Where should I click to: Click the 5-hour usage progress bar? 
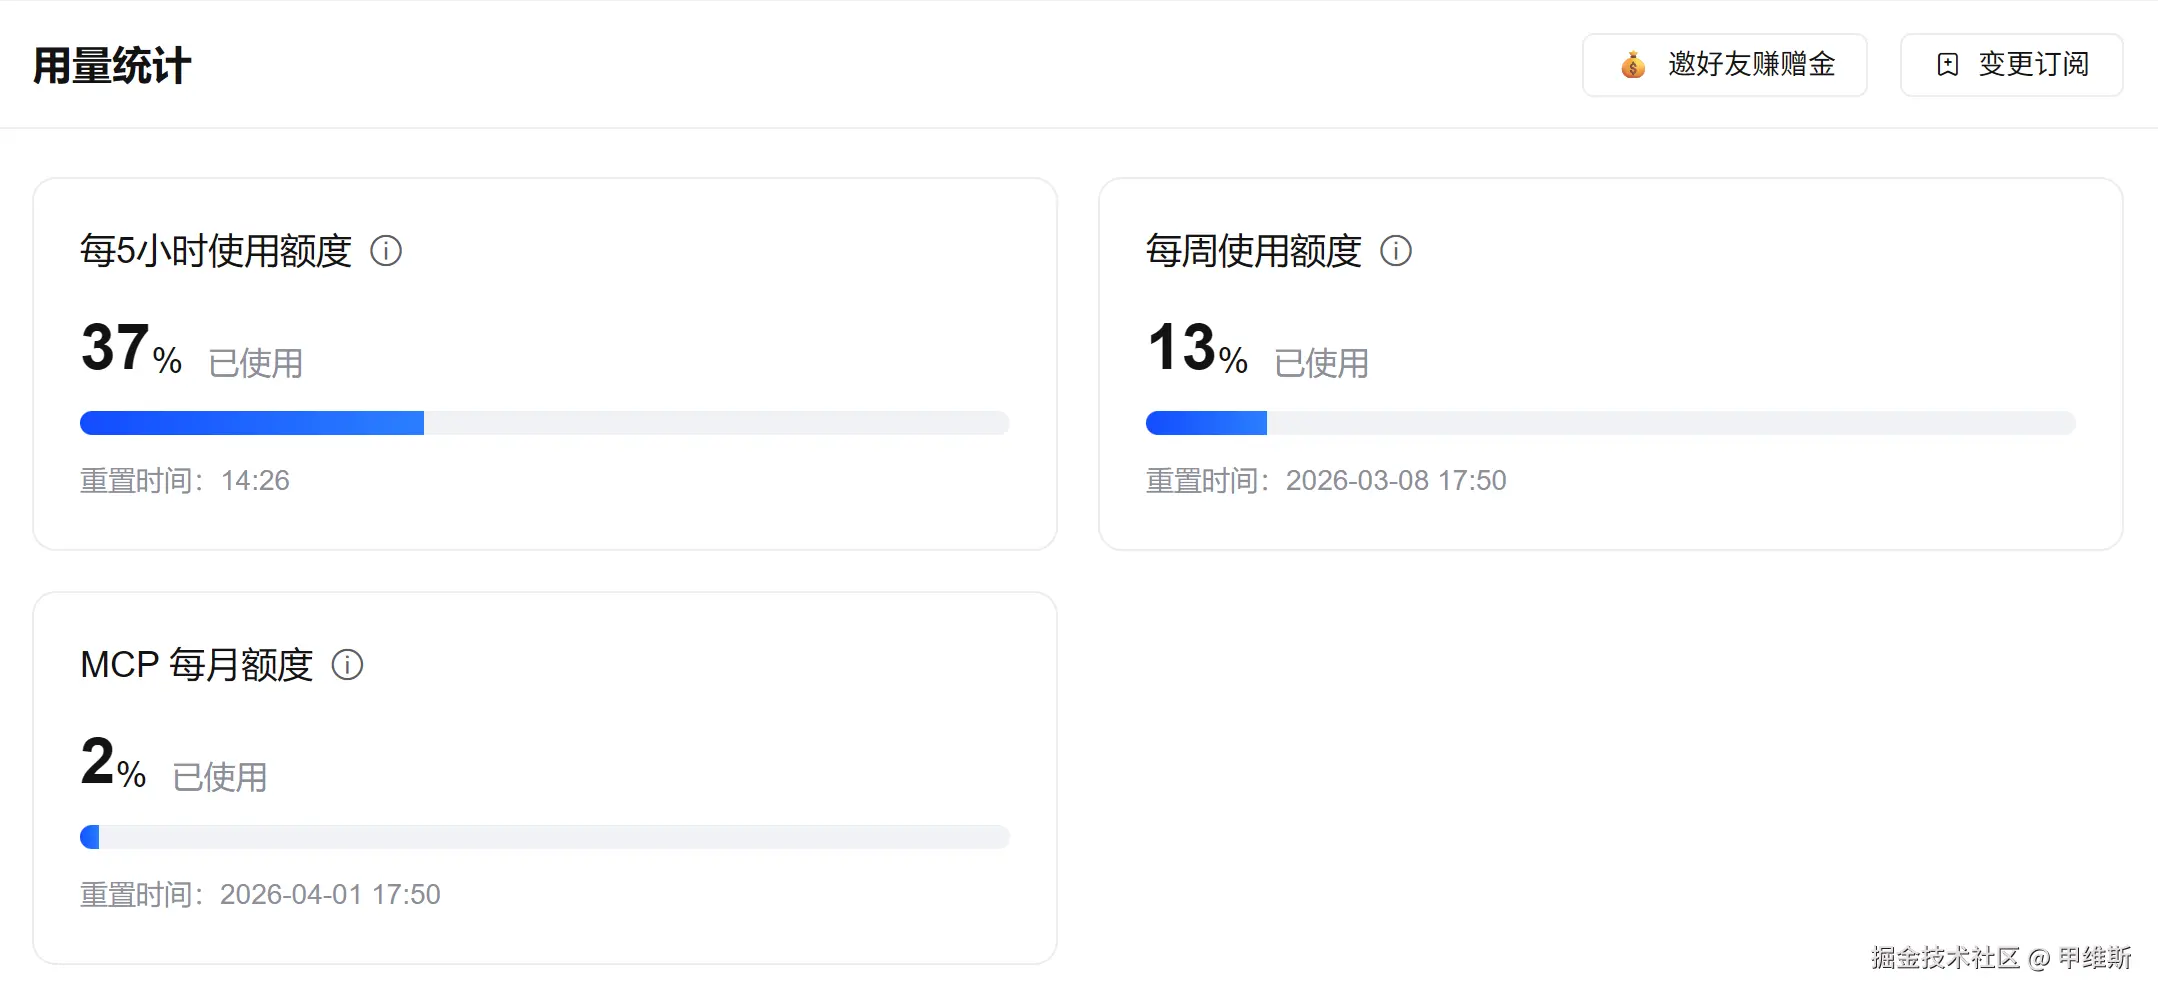click(x=545, y=423)
